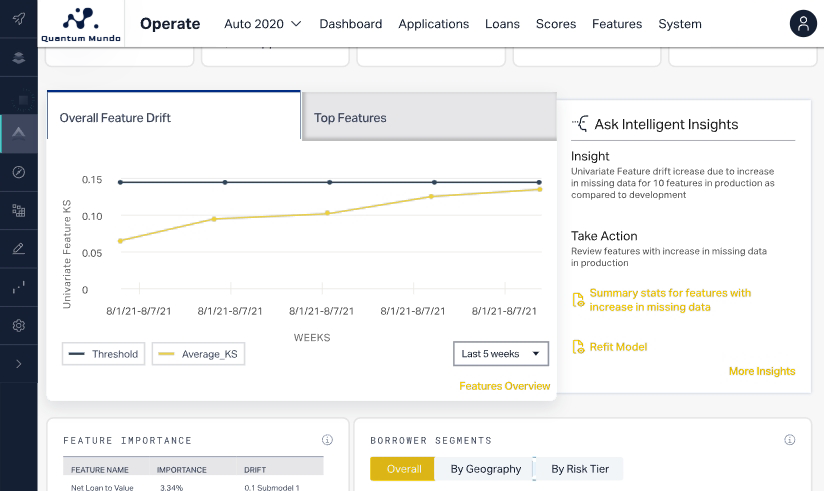Screen dimensions: 824x491
Task: Select the By Geography segment option
Action: pyautogui.click(x=485, y=469)
